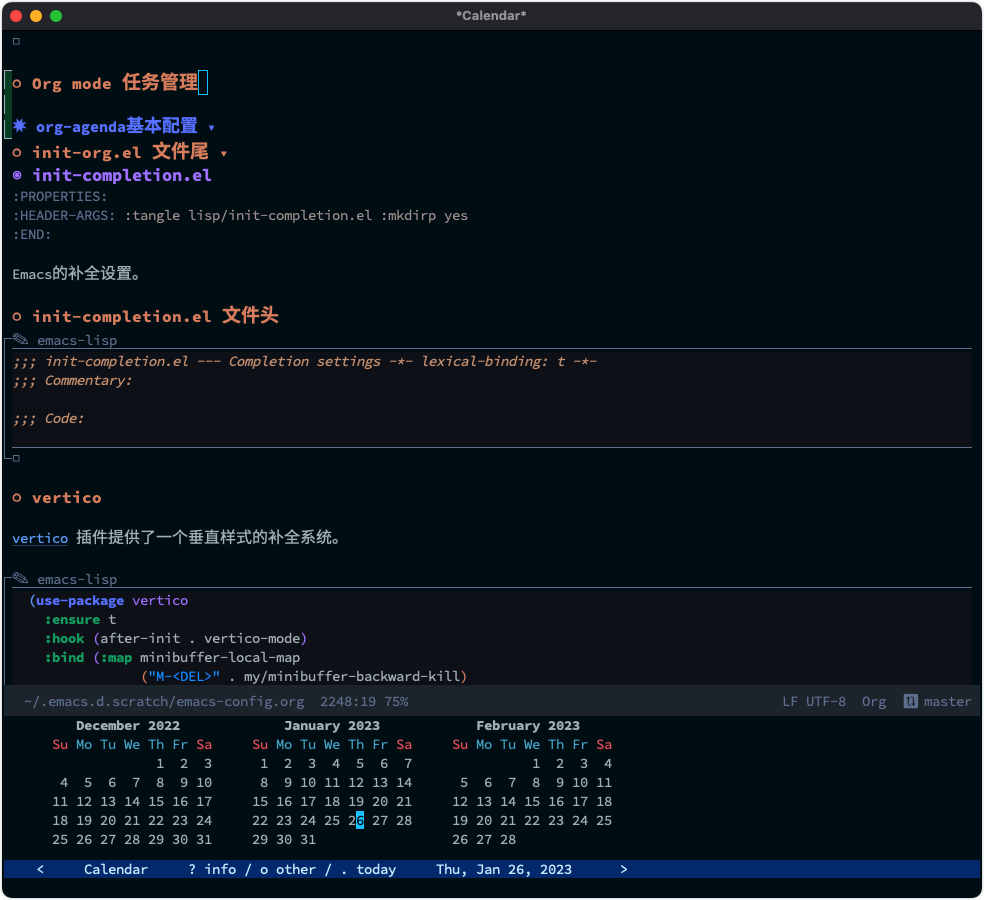
Task: Expand the org-agenda基本配置 fold arrow
Action: point(211,128)
